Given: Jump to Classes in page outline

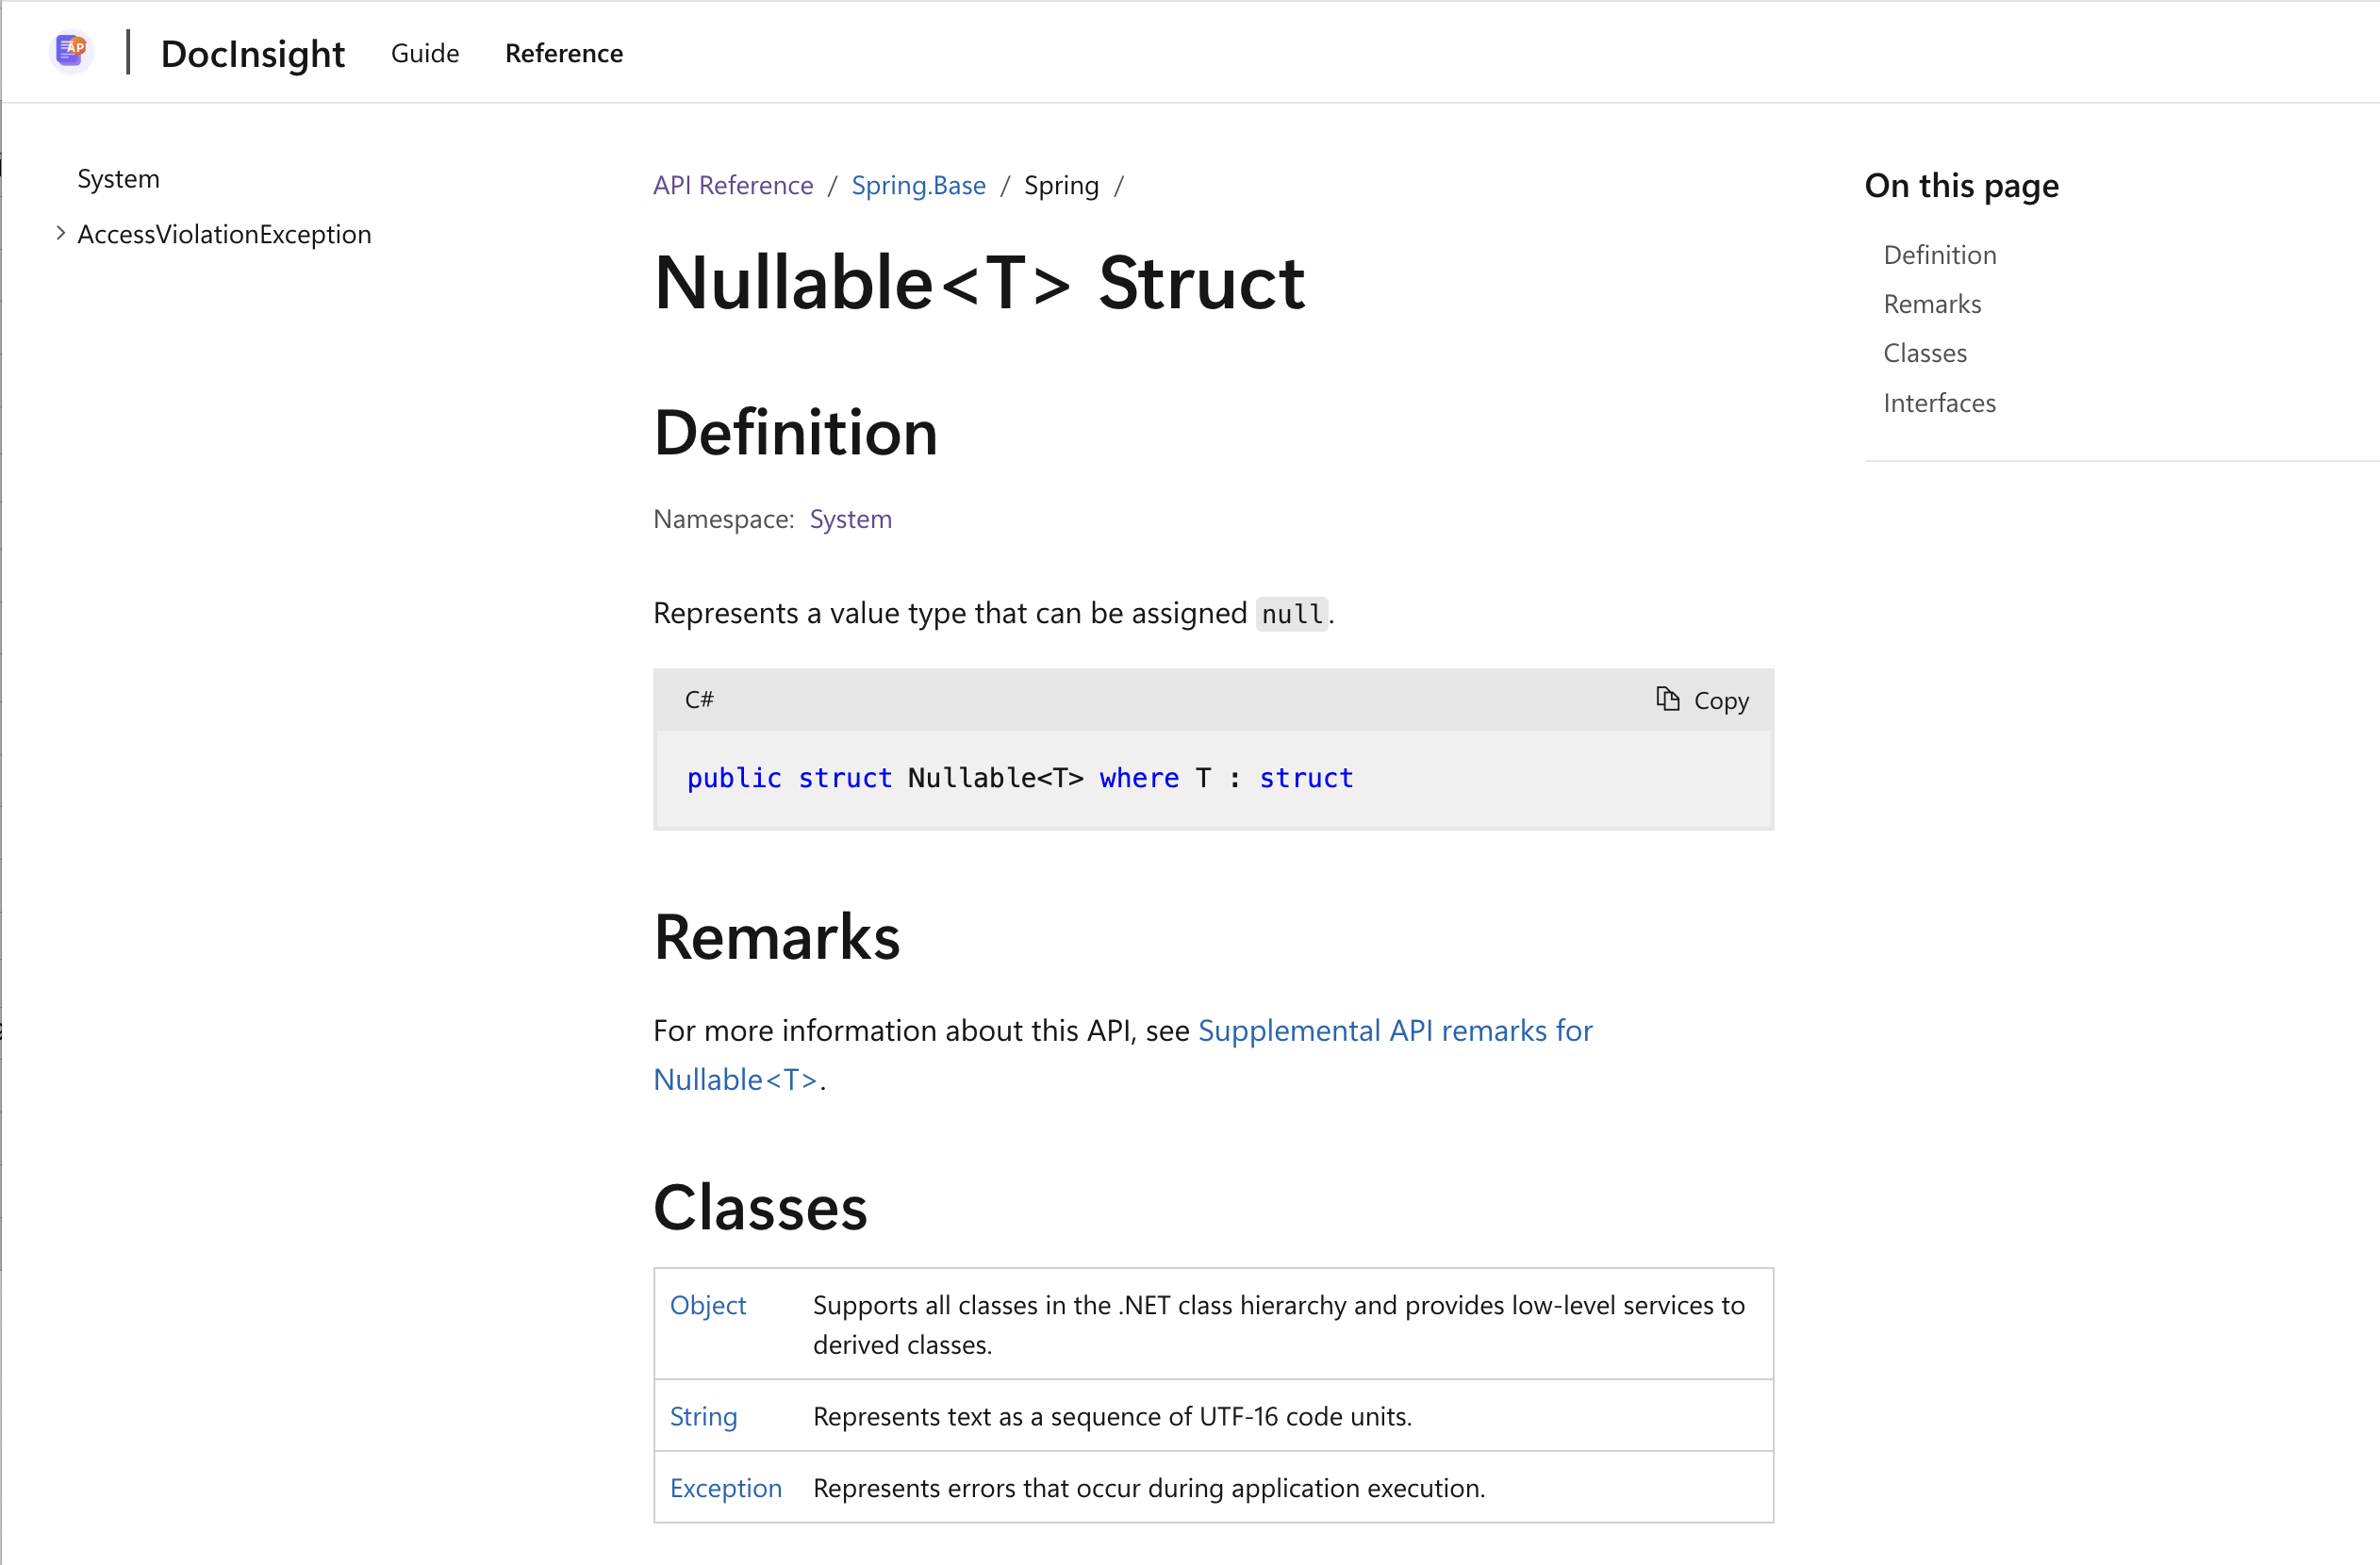Looking at the screenshot, I should (1924, 353).
